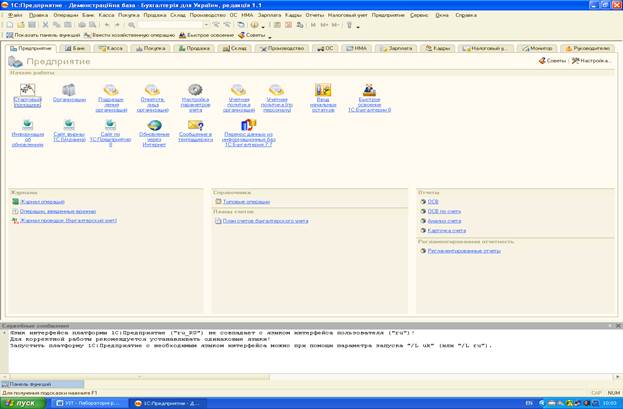Expand the toolbar options arrow after Советы
Screen dimensions: 623x409
pyautogui.click(x=270, y=37)
